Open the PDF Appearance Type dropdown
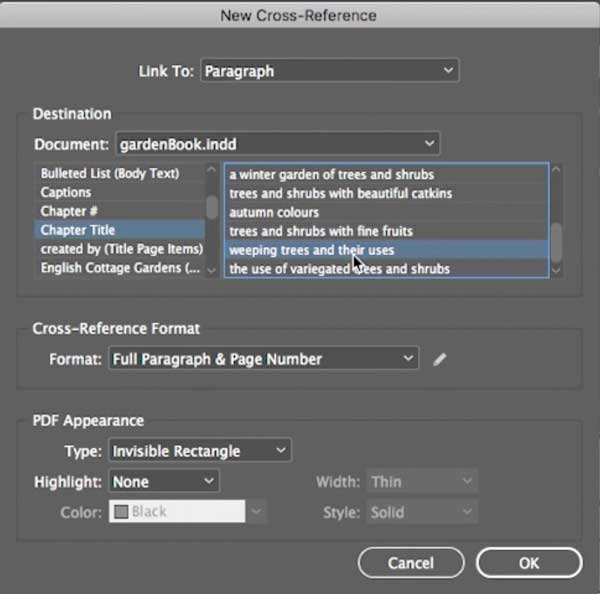 pos(200,451)
